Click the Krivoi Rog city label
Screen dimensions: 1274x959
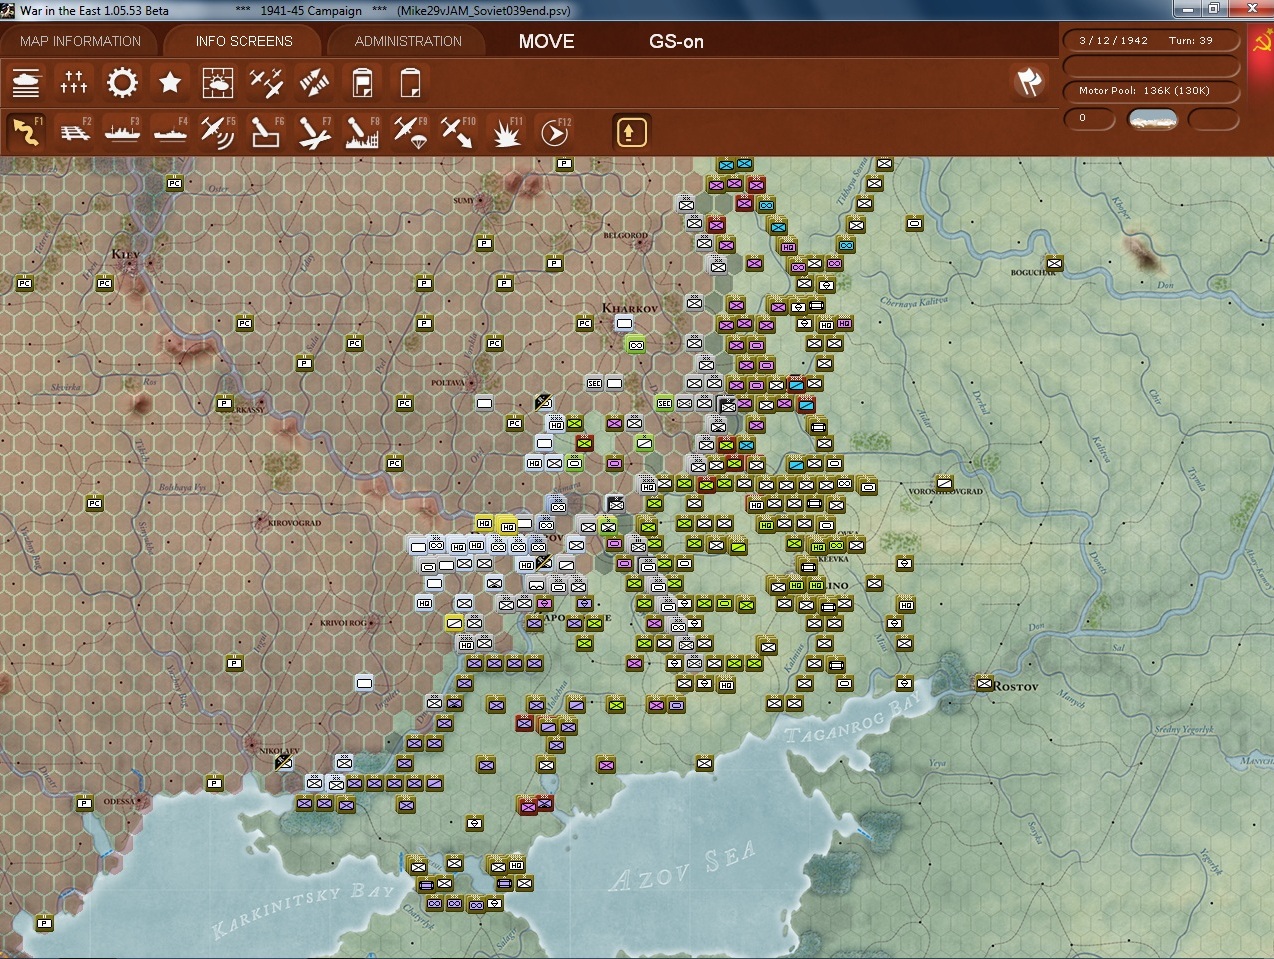tap(343, 623)
